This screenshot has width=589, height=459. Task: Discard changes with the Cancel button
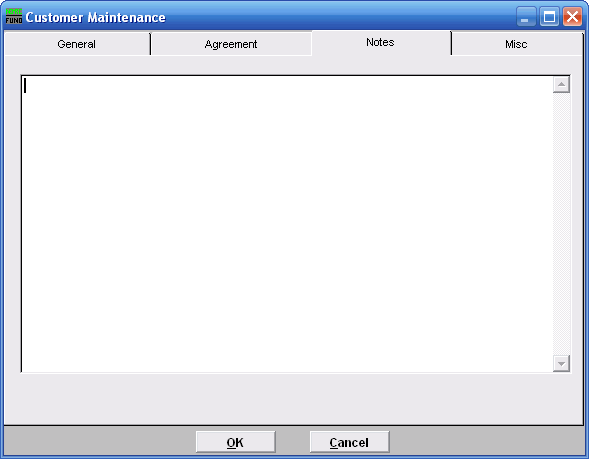coord(349,442)
